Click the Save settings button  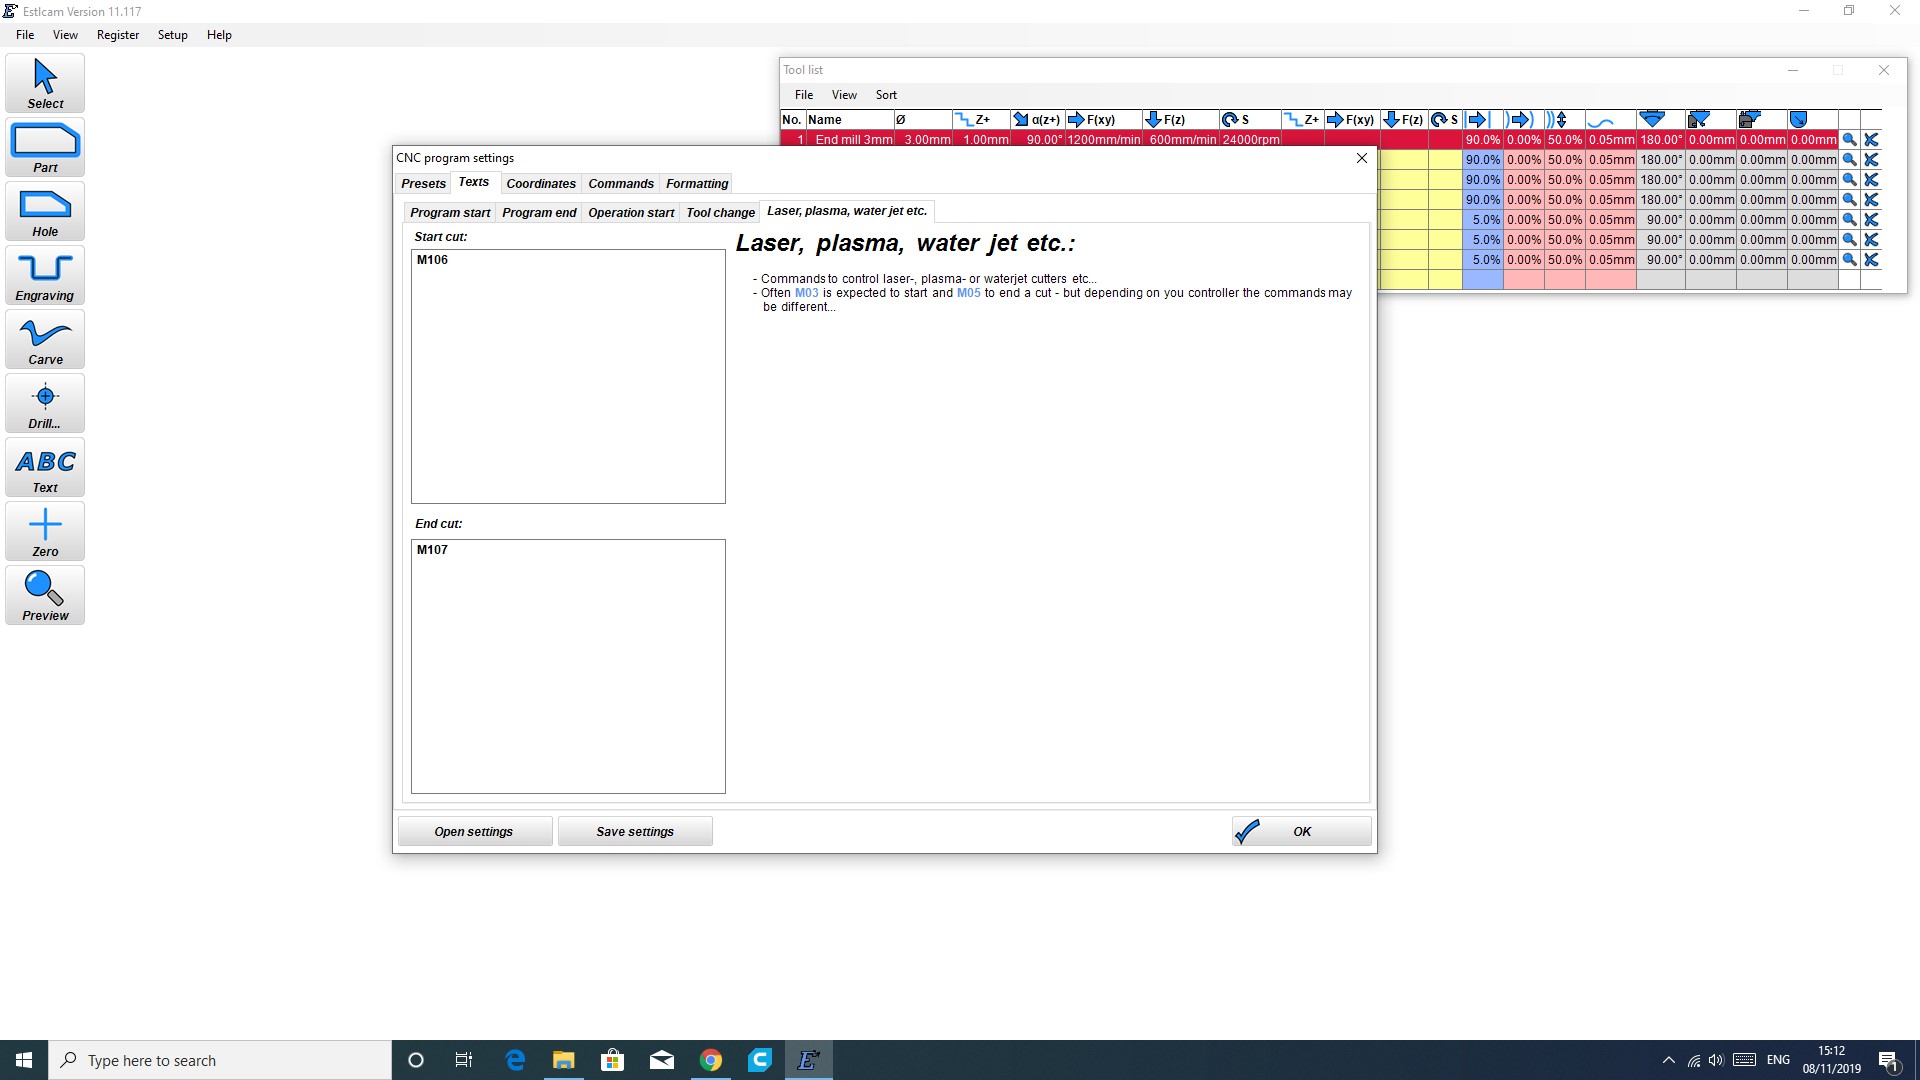[x=635, y=832]
